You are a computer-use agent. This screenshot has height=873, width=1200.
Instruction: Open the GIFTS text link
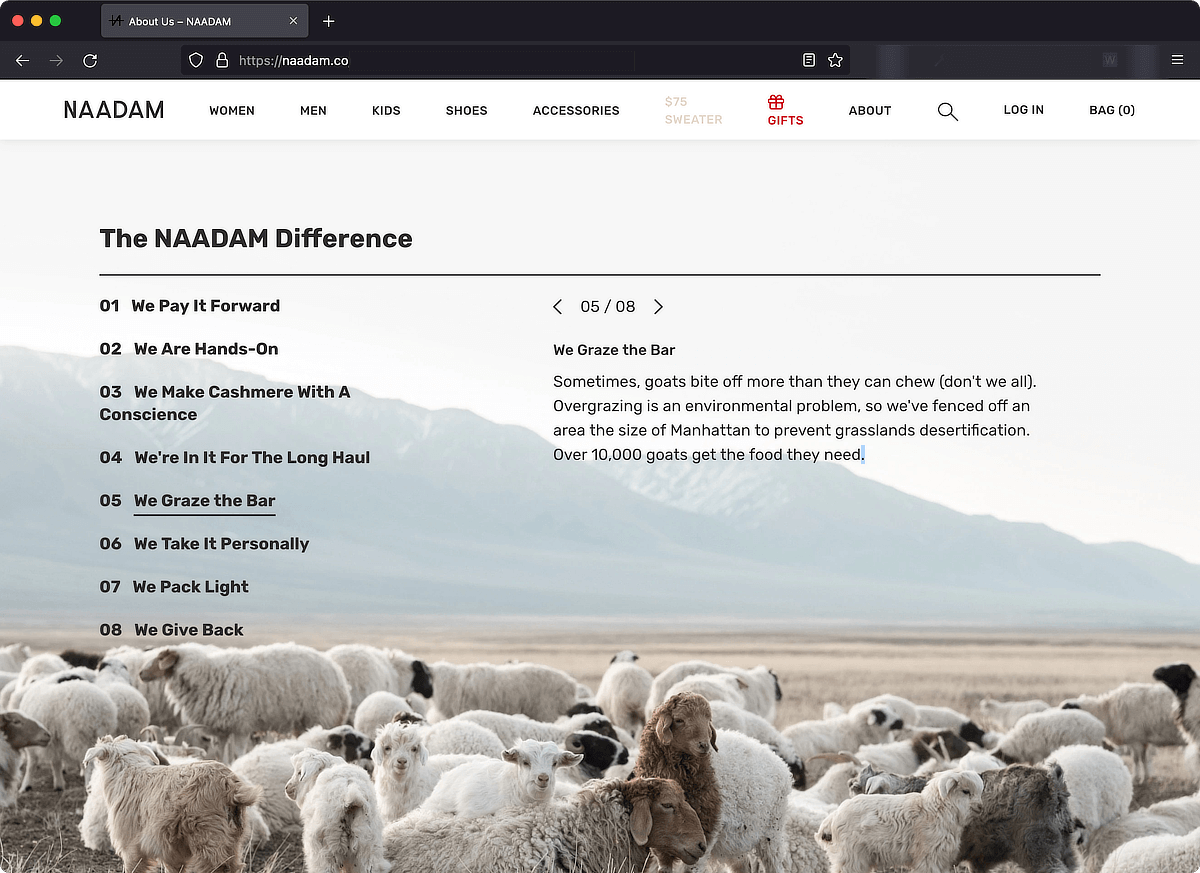coord(785,120)
